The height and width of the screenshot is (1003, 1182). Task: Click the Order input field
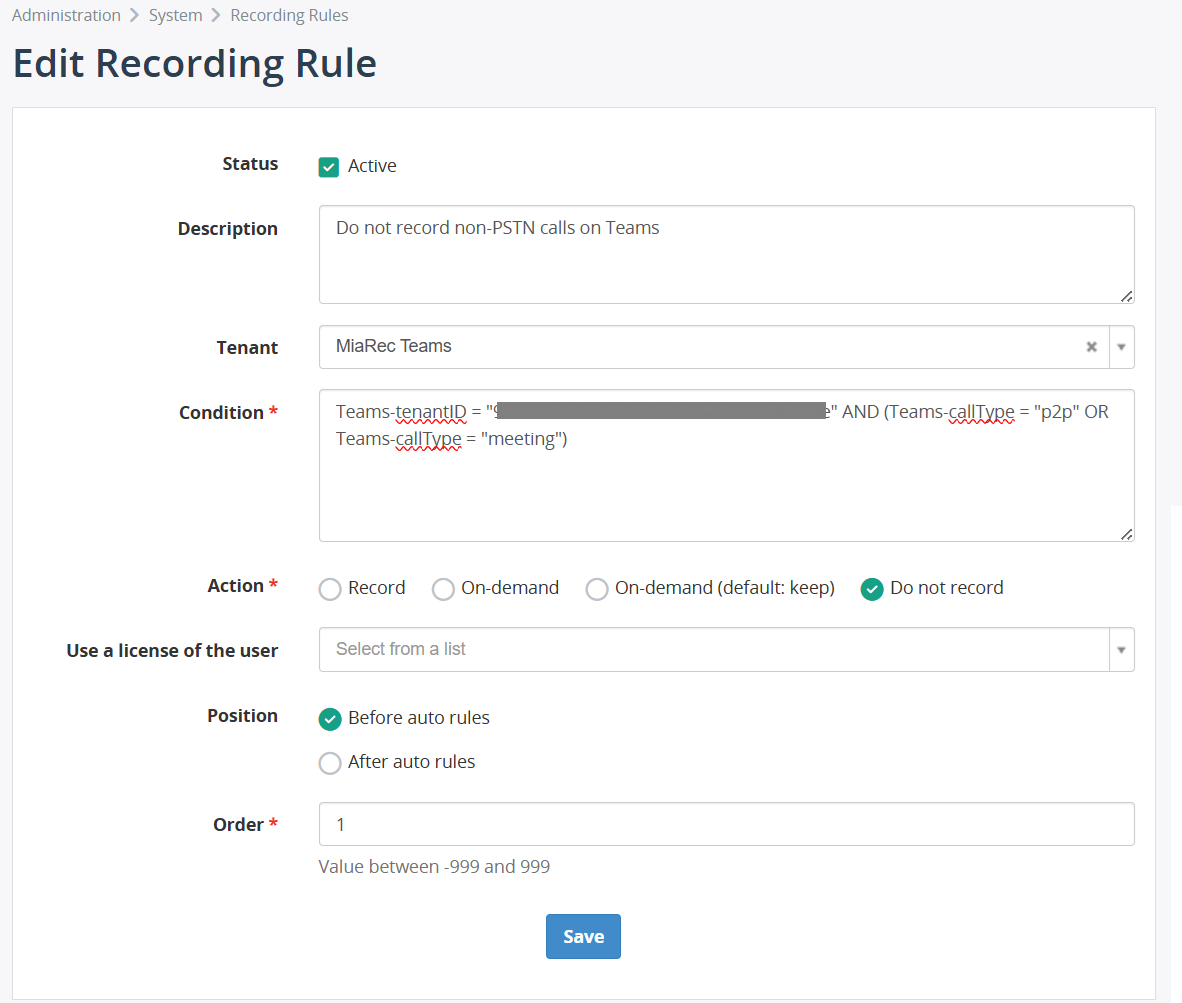[725, 824]
